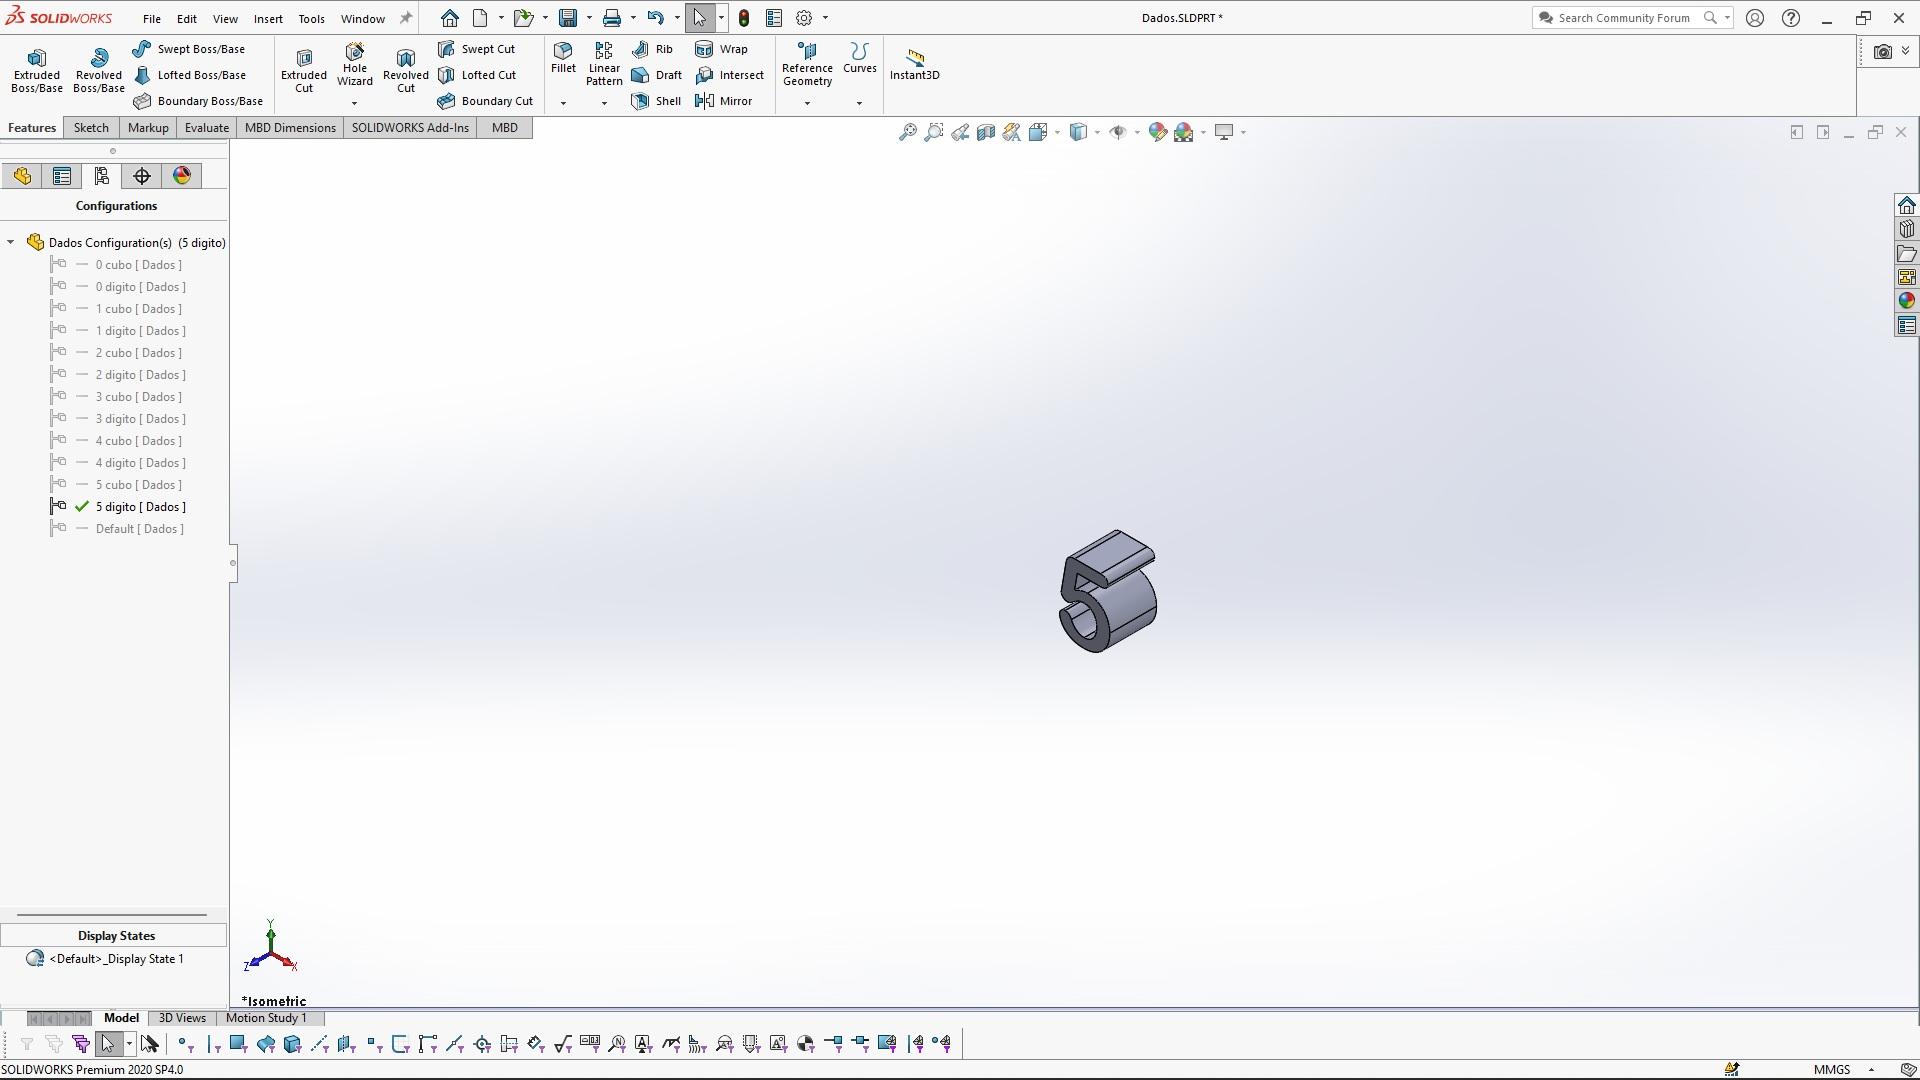Open Appearances pane in task pane
The height and width of the screenshot is (1080, 1920).
click(x=1906, y=301)
